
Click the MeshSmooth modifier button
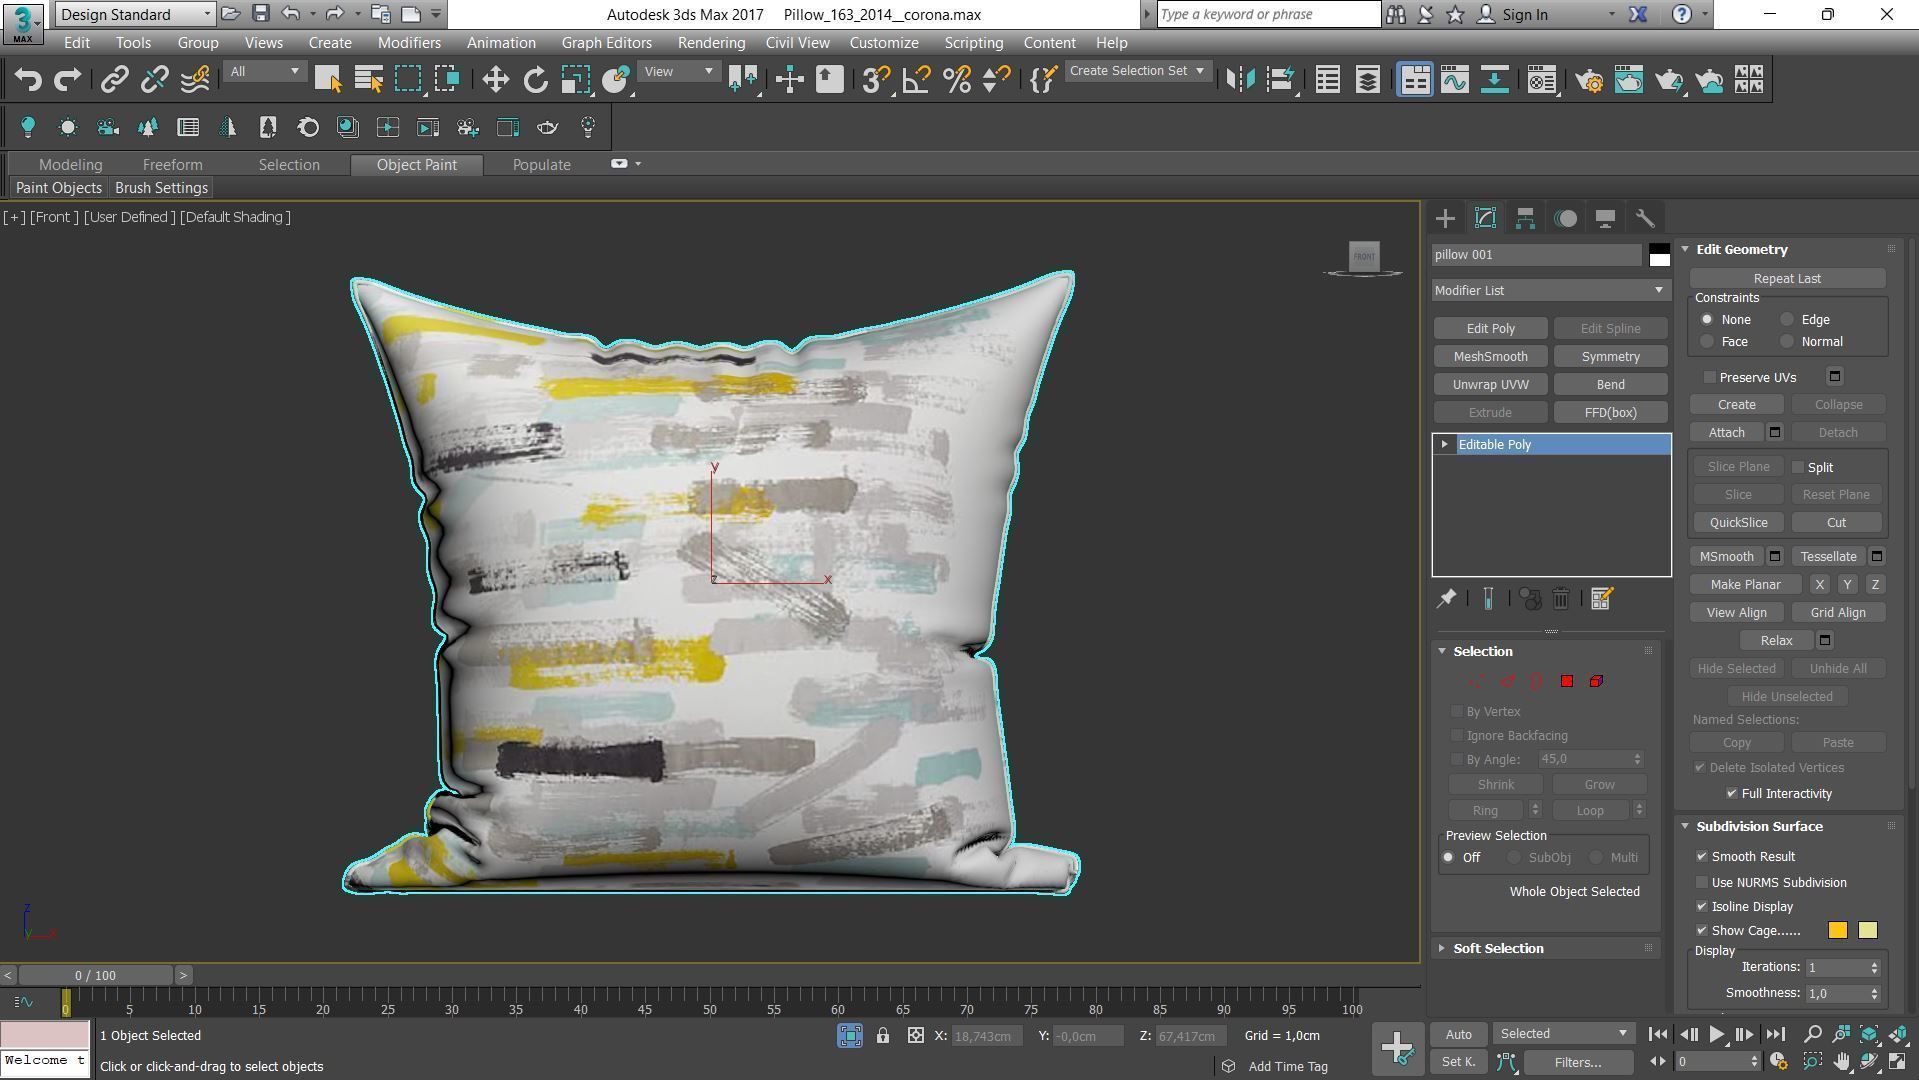pyautogui.click(x=1490, y=357)
